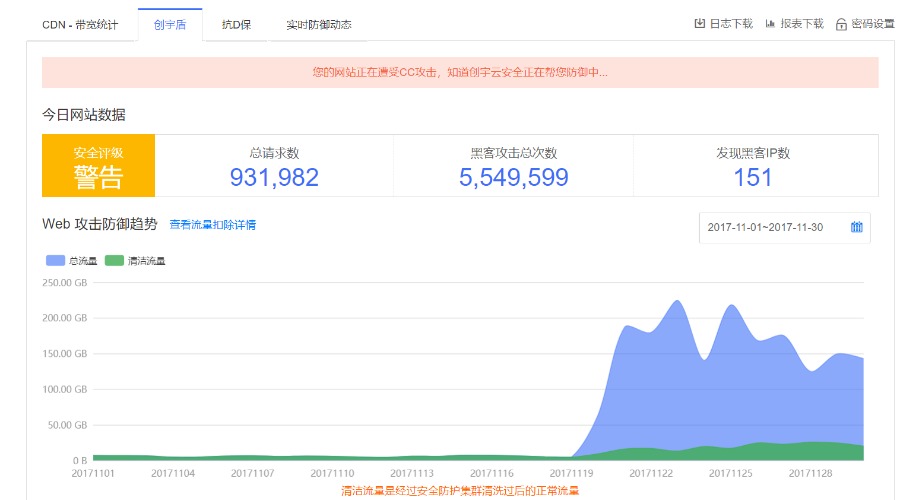The width and height of the screenshot is (900, 500).
Task: Click the 黑客攻击总次数 value 5,549,599
Action: (513, 178)
